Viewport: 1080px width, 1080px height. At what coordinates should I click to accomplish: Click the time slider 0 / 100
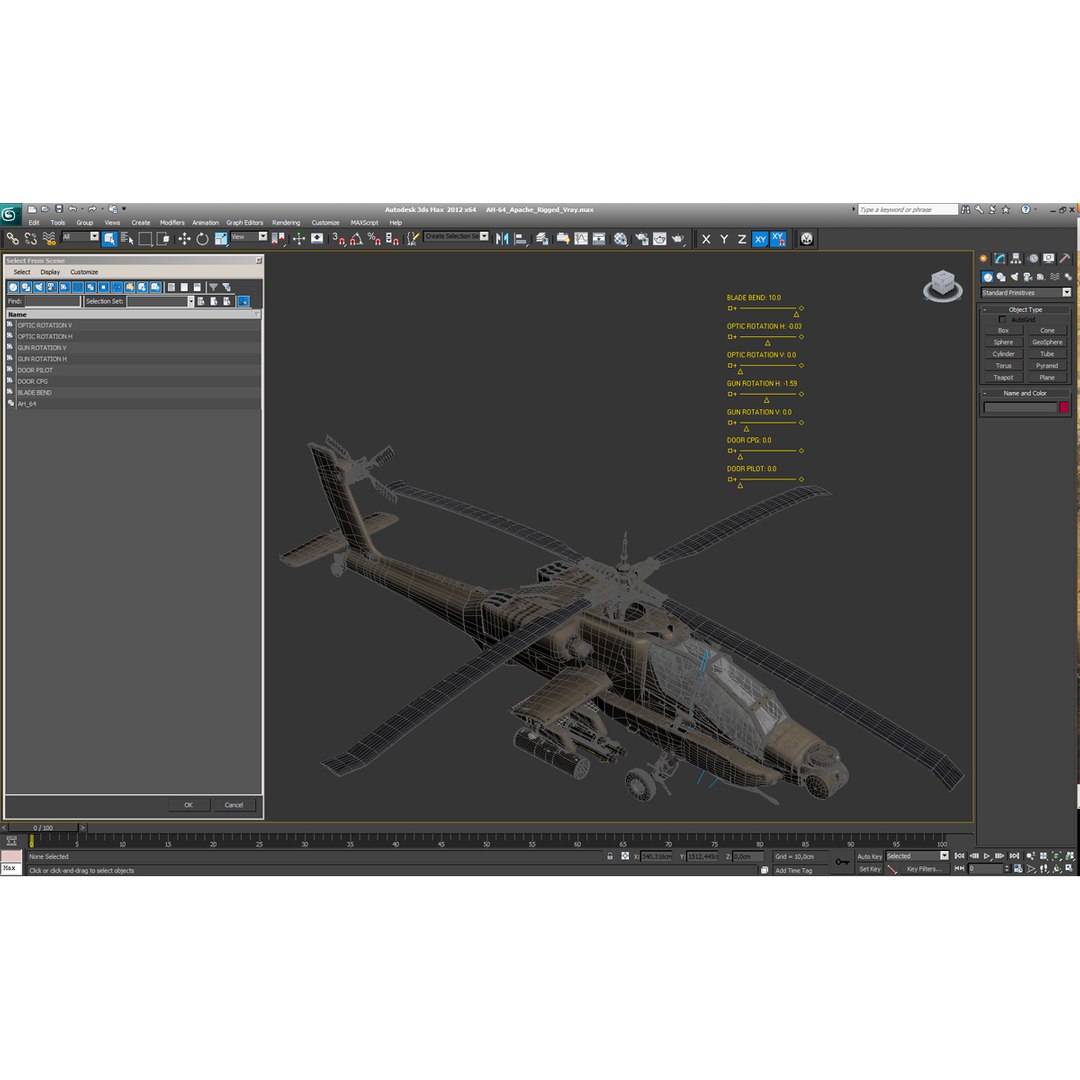[x=43, y=827]
